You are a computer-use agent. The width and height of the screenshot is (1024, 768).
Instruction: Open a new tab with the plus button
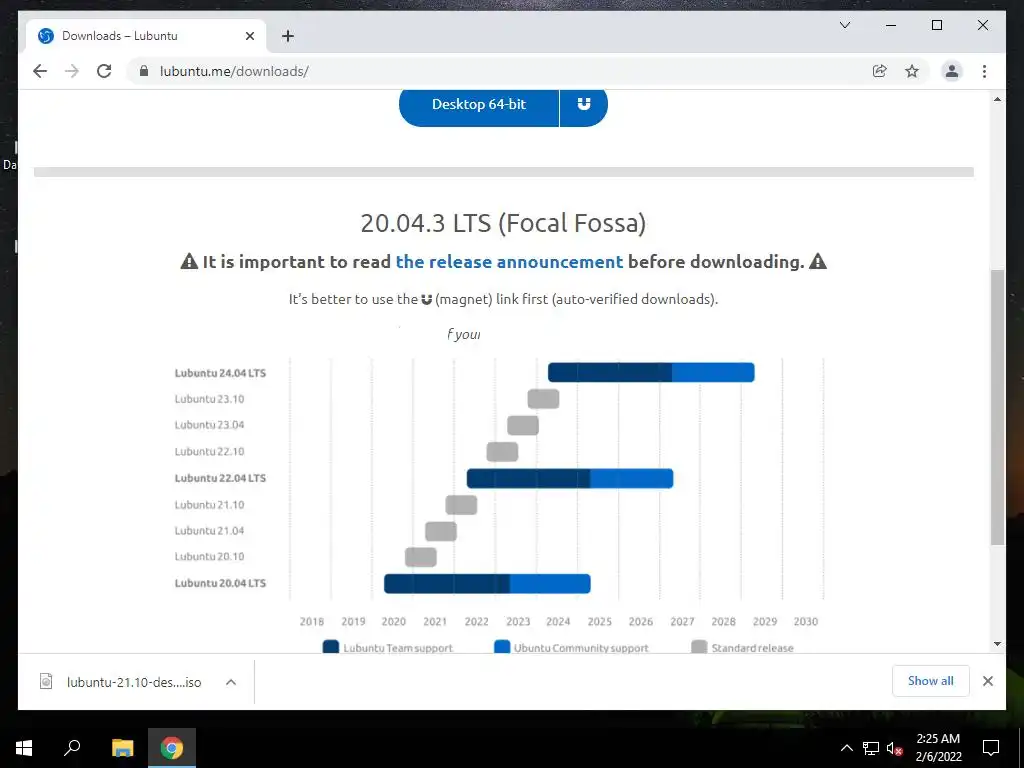(288, 36)
